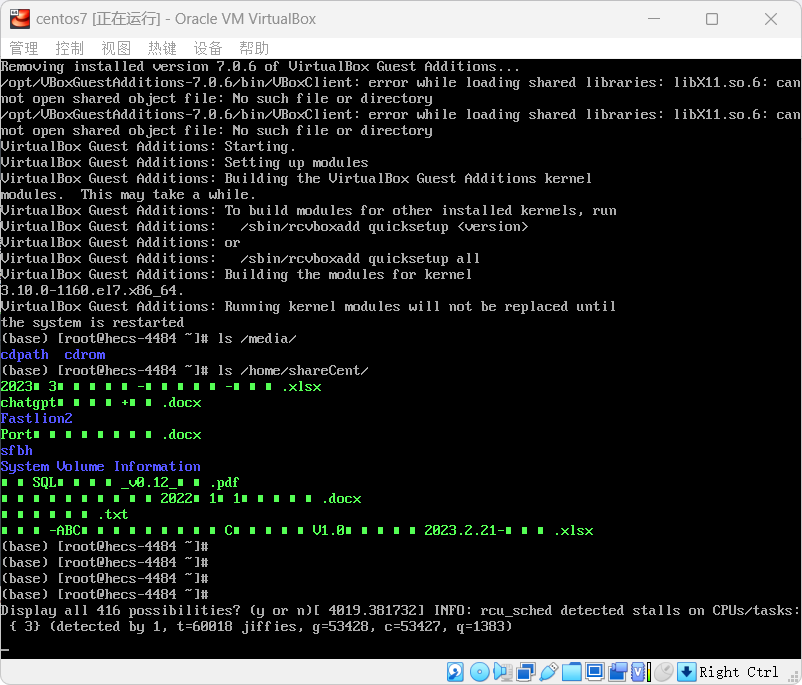Click the 'Guest Additions: Starting.' line
The image size is (802, 685).
pos(148,146)
